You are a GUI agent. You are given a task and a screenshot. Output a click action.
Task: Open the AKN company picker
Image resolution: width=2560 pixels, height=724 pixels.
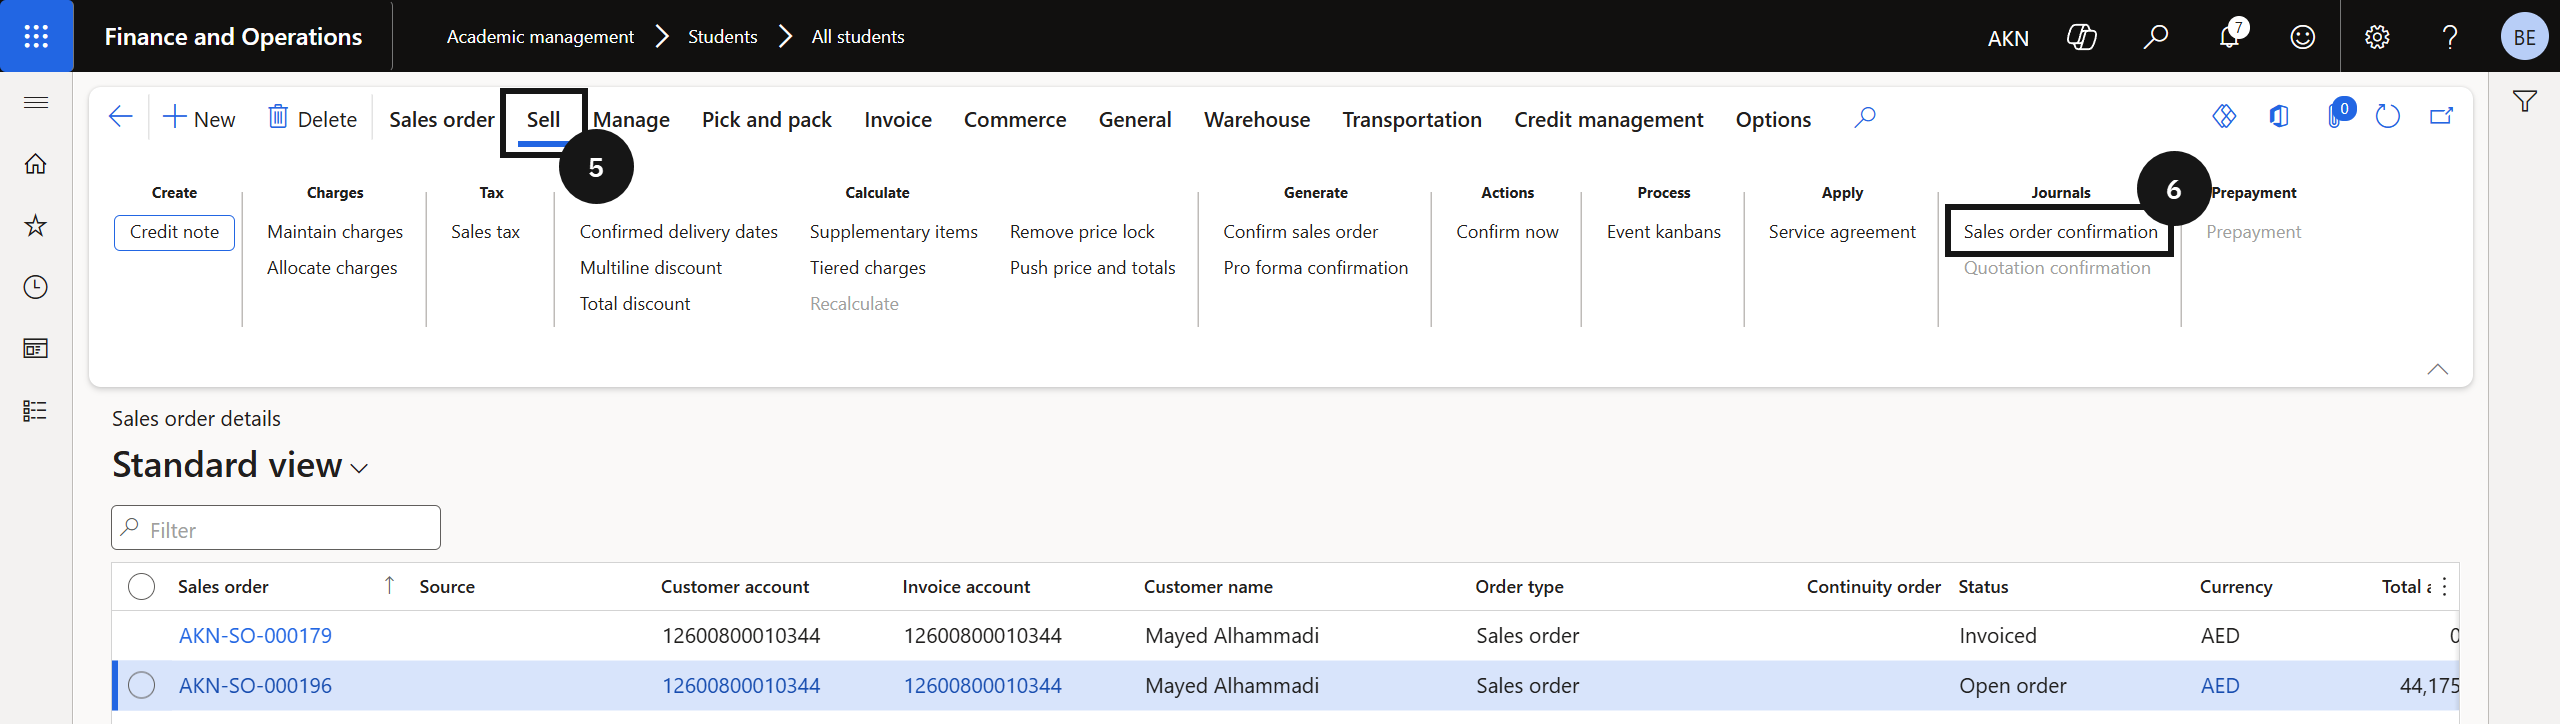point(2008,38)
